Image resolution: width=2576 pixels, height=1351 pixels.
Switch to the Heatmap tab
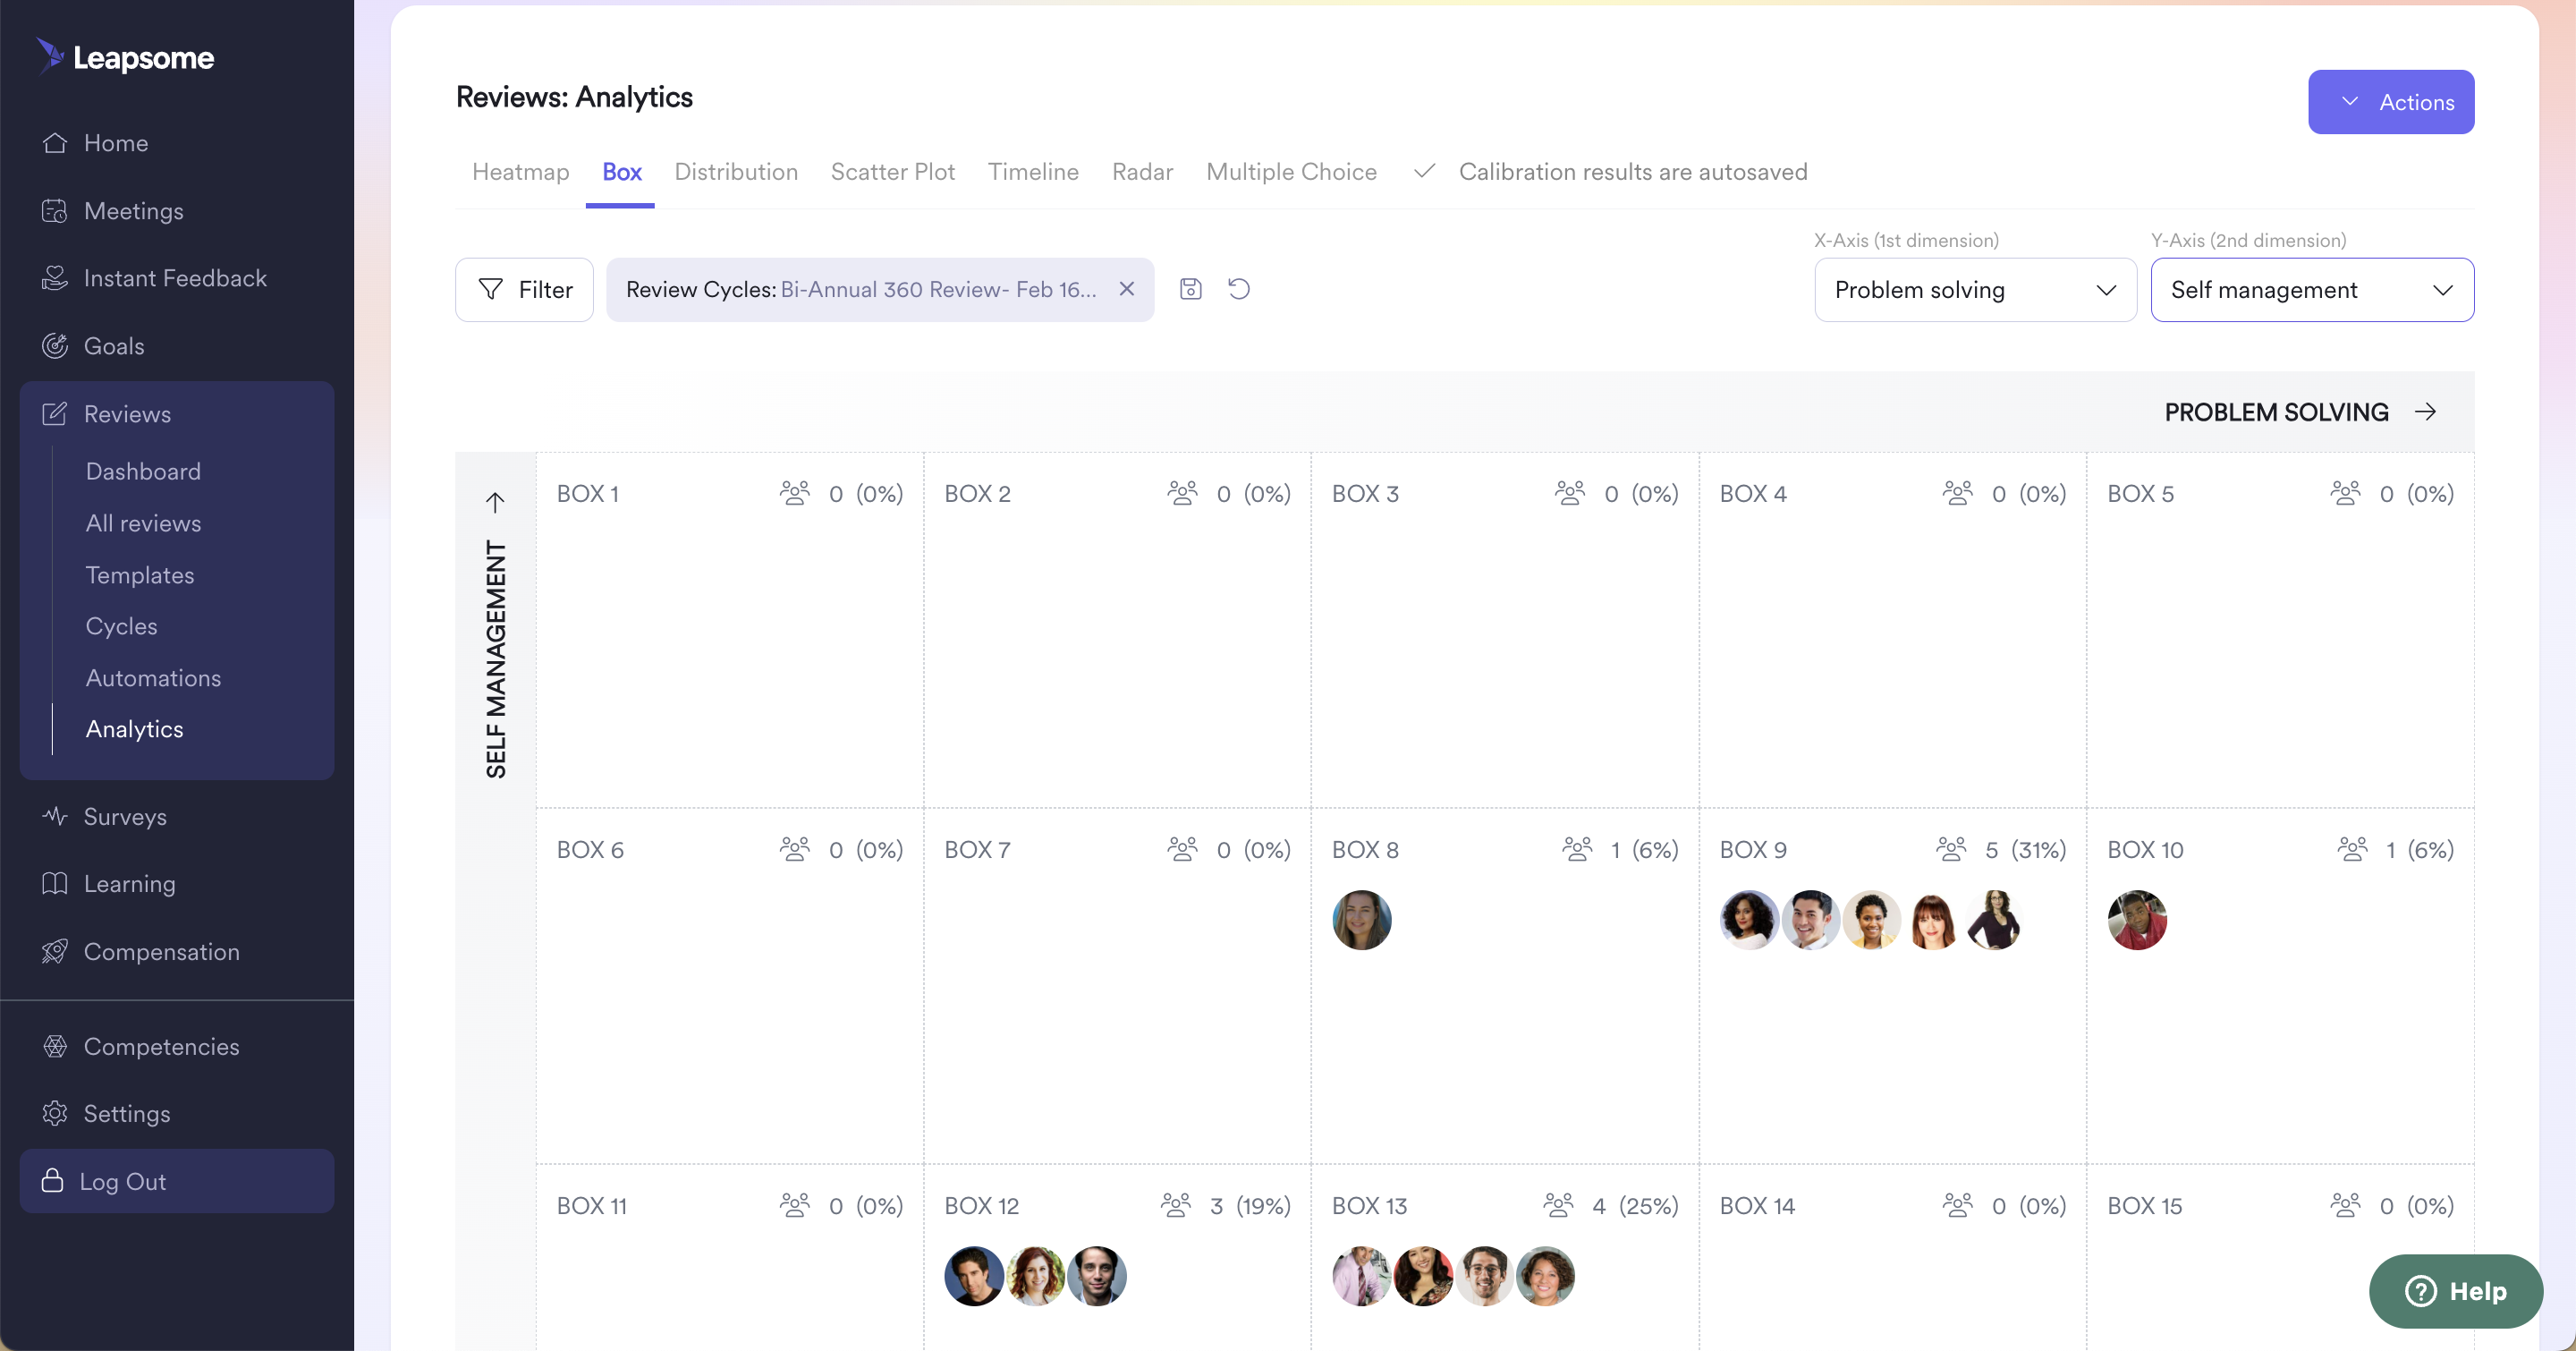520,172
